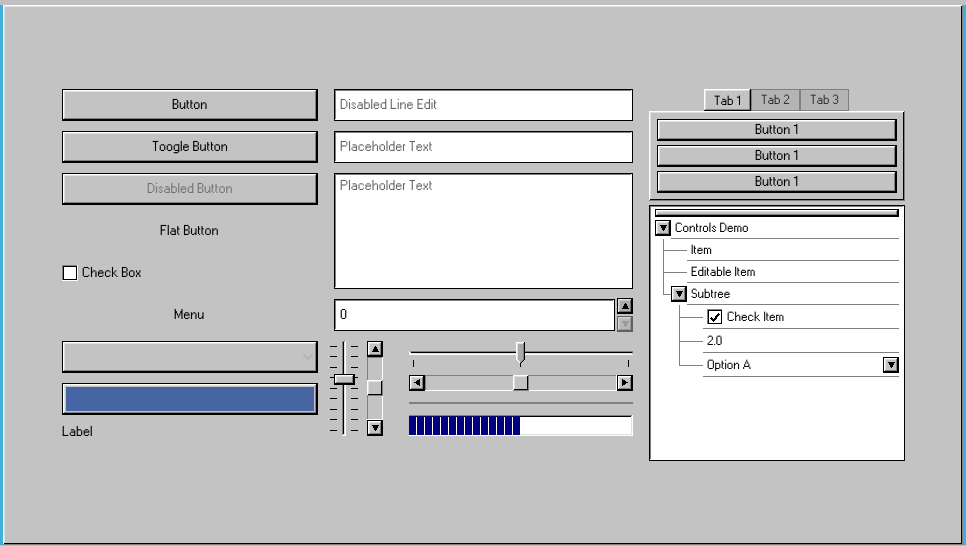Click the Disabled Line Edit field
This screenshot has height=546, width=966.
click(484, 105)
